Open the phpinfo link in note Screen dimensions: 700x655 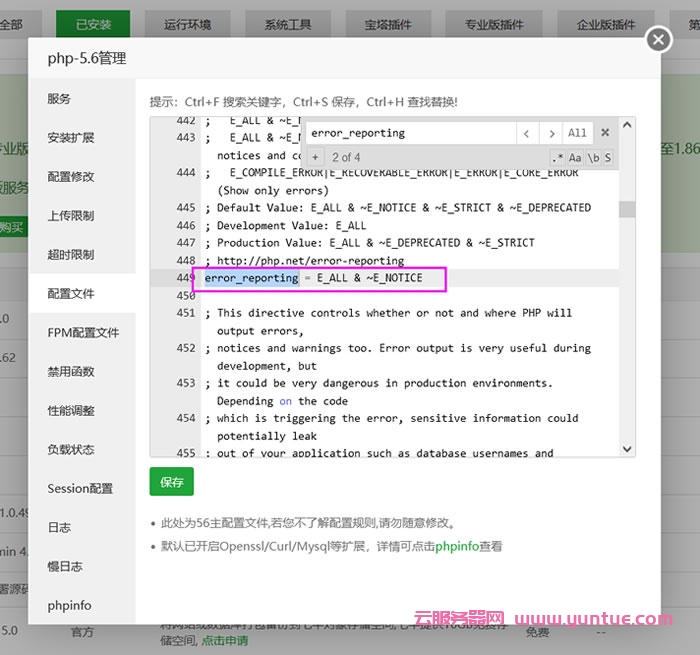[x=455, y=547]
